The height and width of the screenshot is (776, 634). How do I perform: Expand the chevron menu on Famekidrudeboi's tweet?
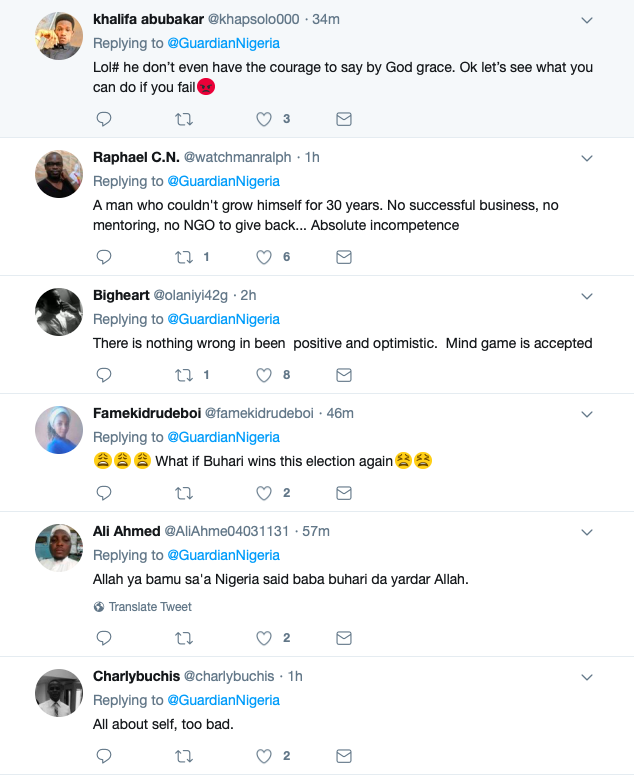(587, 414)
